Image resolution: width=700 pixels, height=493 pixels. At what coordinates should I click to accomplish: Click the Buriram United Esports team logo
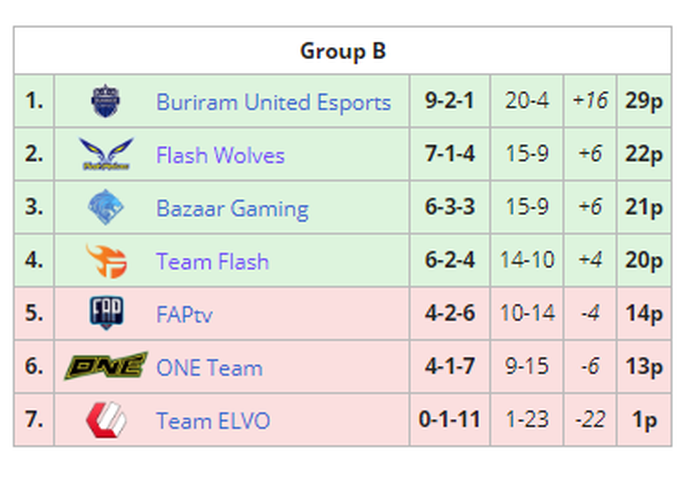coord(105,101)
